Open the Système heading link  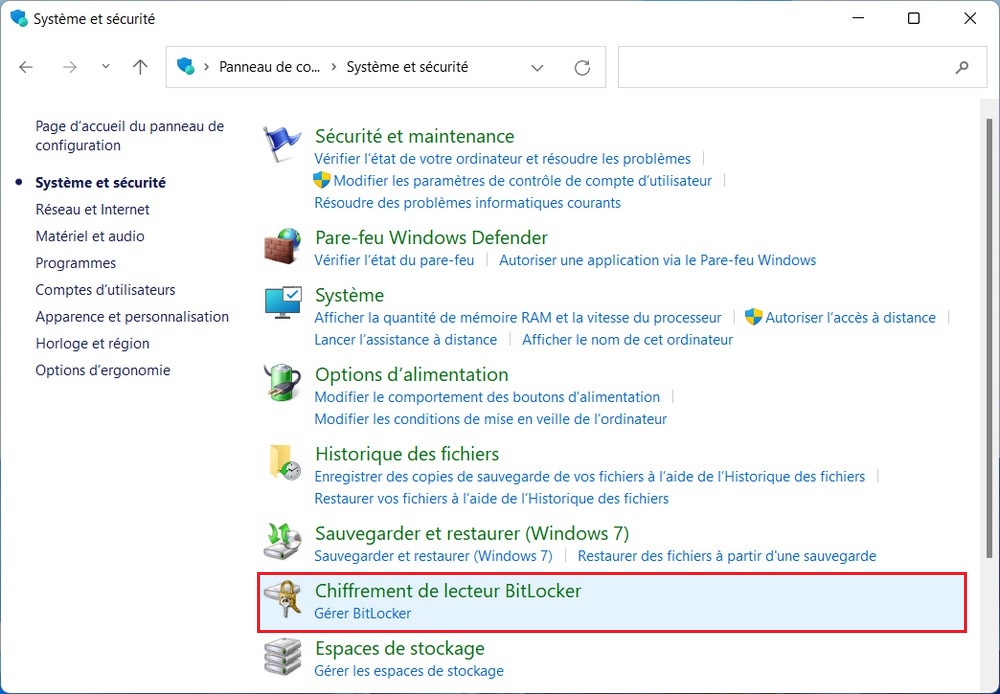(x=349, y=295)
